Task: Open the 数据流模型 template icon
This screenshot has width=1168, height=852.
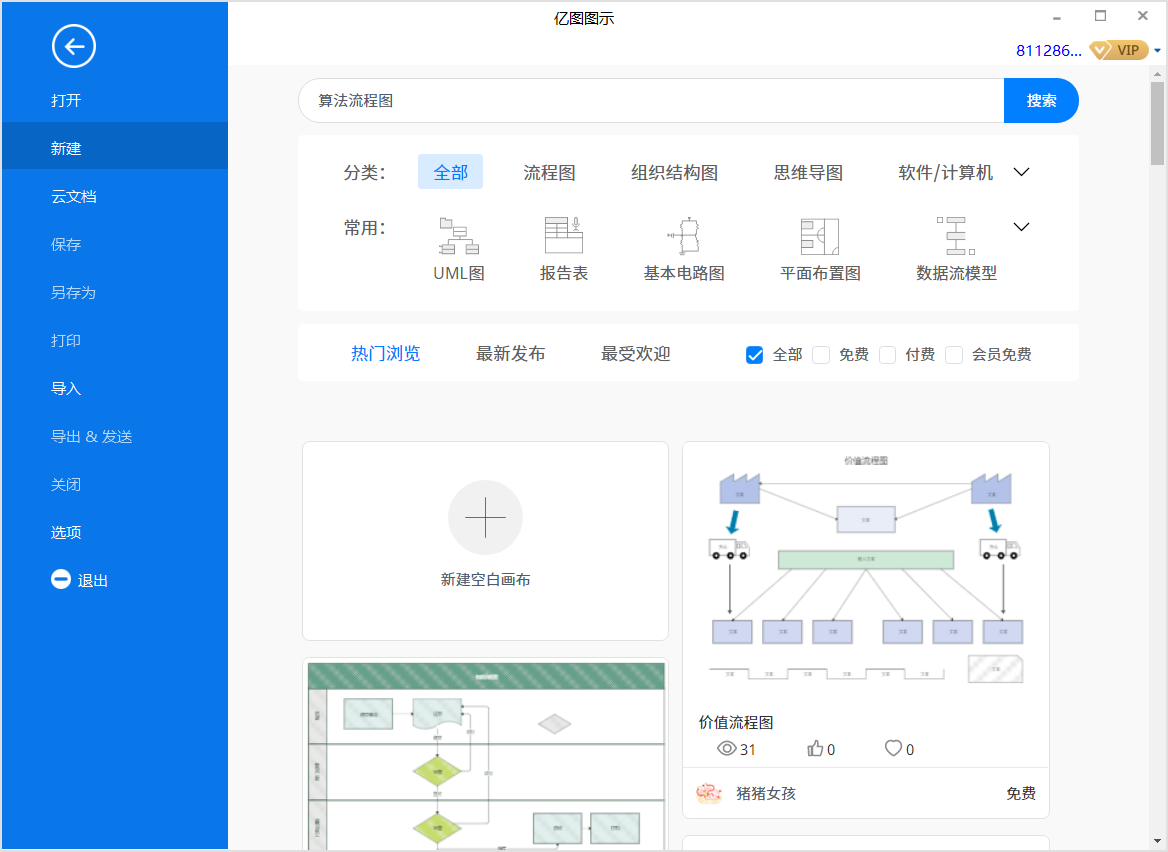Action: pos(956,235)
